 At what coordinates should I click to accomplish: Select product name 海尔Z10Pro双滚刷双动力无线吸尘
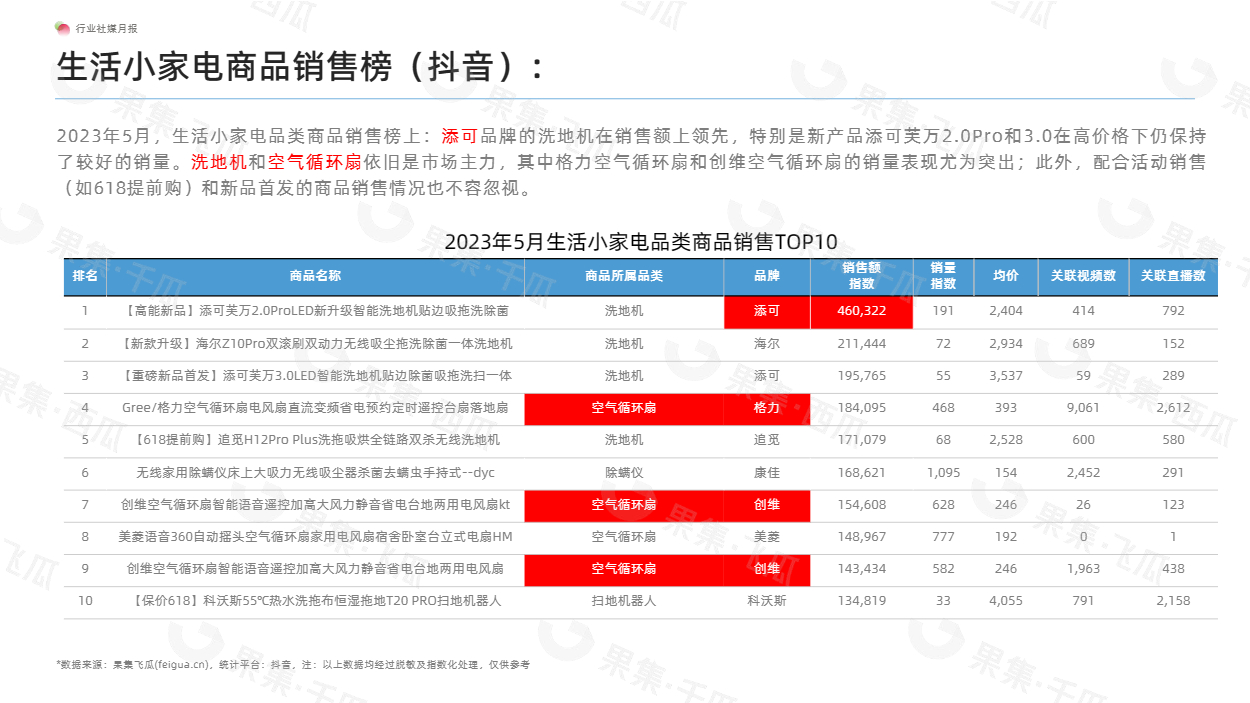[315, 343]
